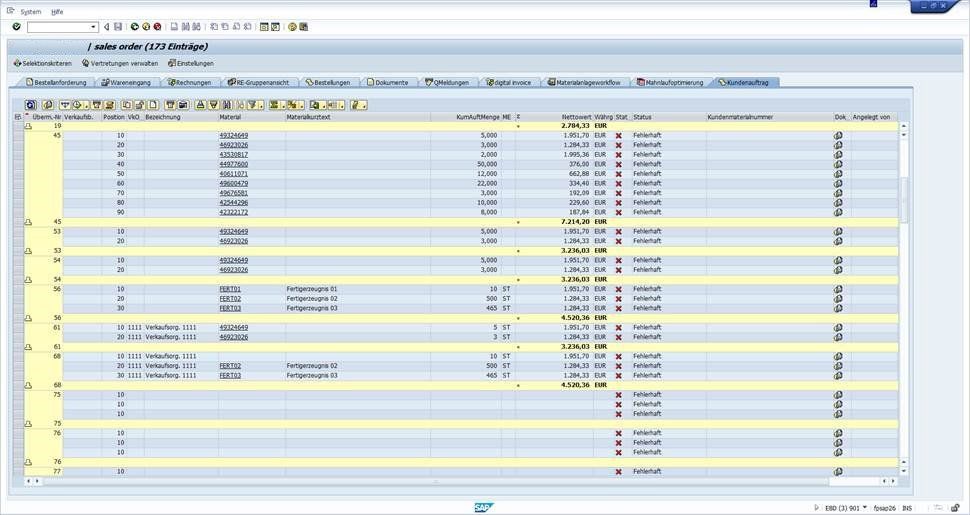Open material link 42322172
The image size is (970, 515).
click(234, 212)
